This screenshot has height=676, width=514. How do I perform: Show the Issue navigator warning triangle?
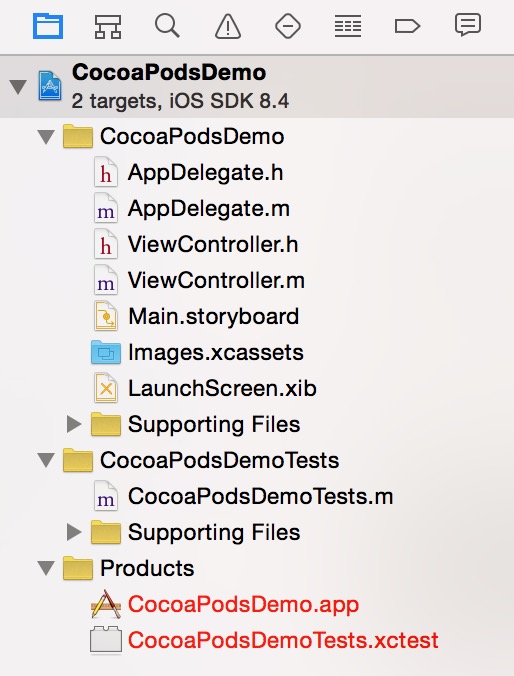[x=228, y=26]
